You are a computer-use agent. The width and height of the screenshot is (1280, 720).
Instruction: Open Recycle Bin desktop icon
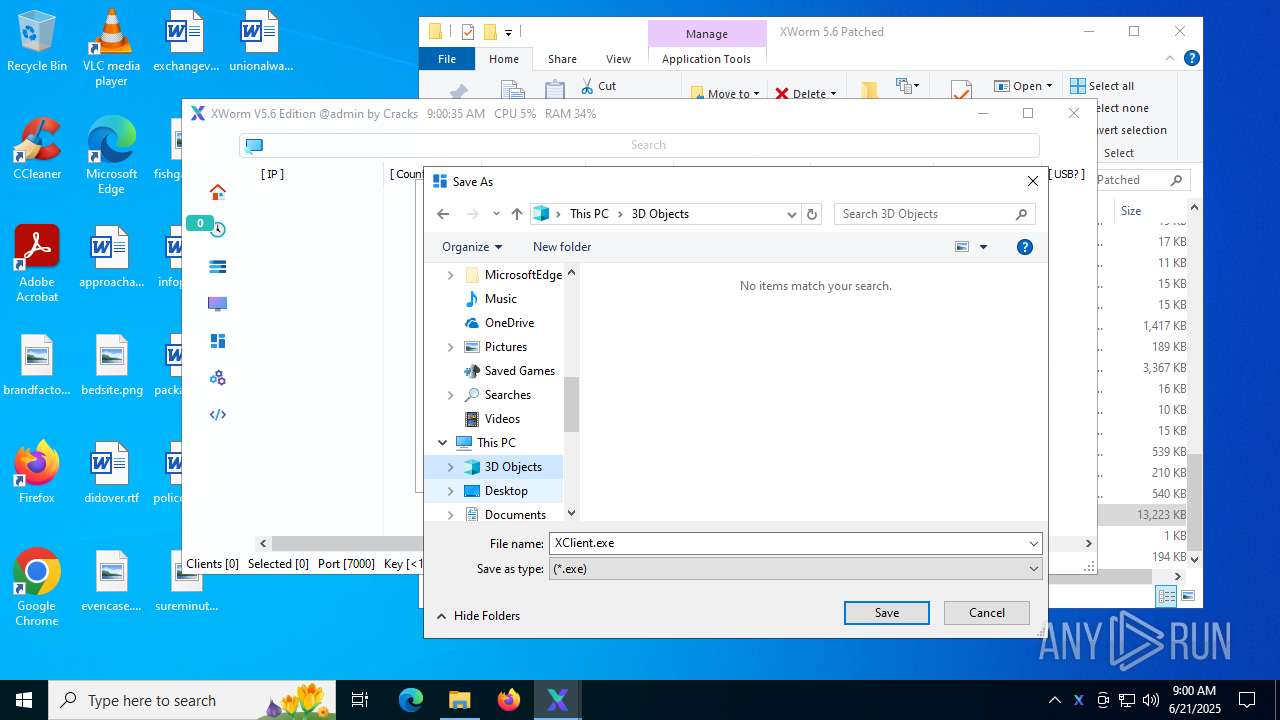(37, 42)
